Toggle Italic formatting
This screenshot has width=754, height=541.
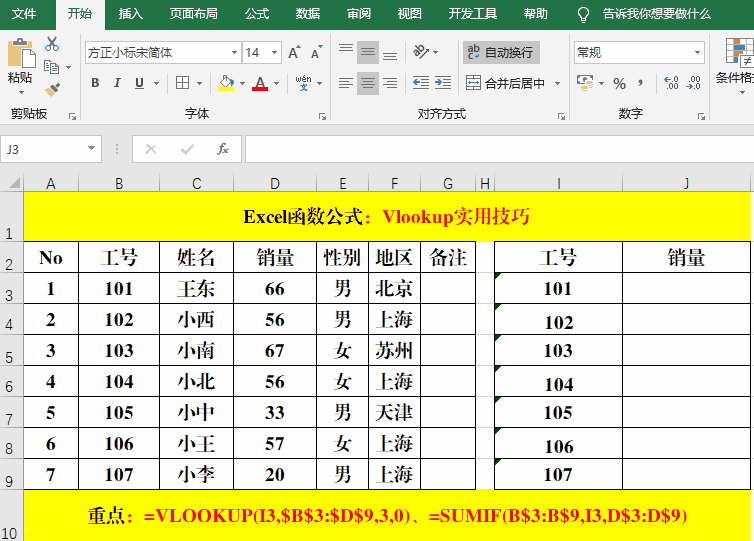pos(117,83)
